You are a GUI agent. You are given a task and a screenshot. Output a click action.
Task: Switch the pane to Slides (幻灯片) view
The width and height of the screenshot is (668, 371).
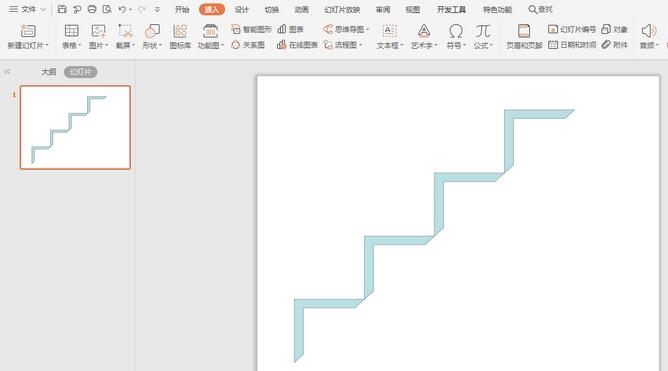(x=81, y=72)
